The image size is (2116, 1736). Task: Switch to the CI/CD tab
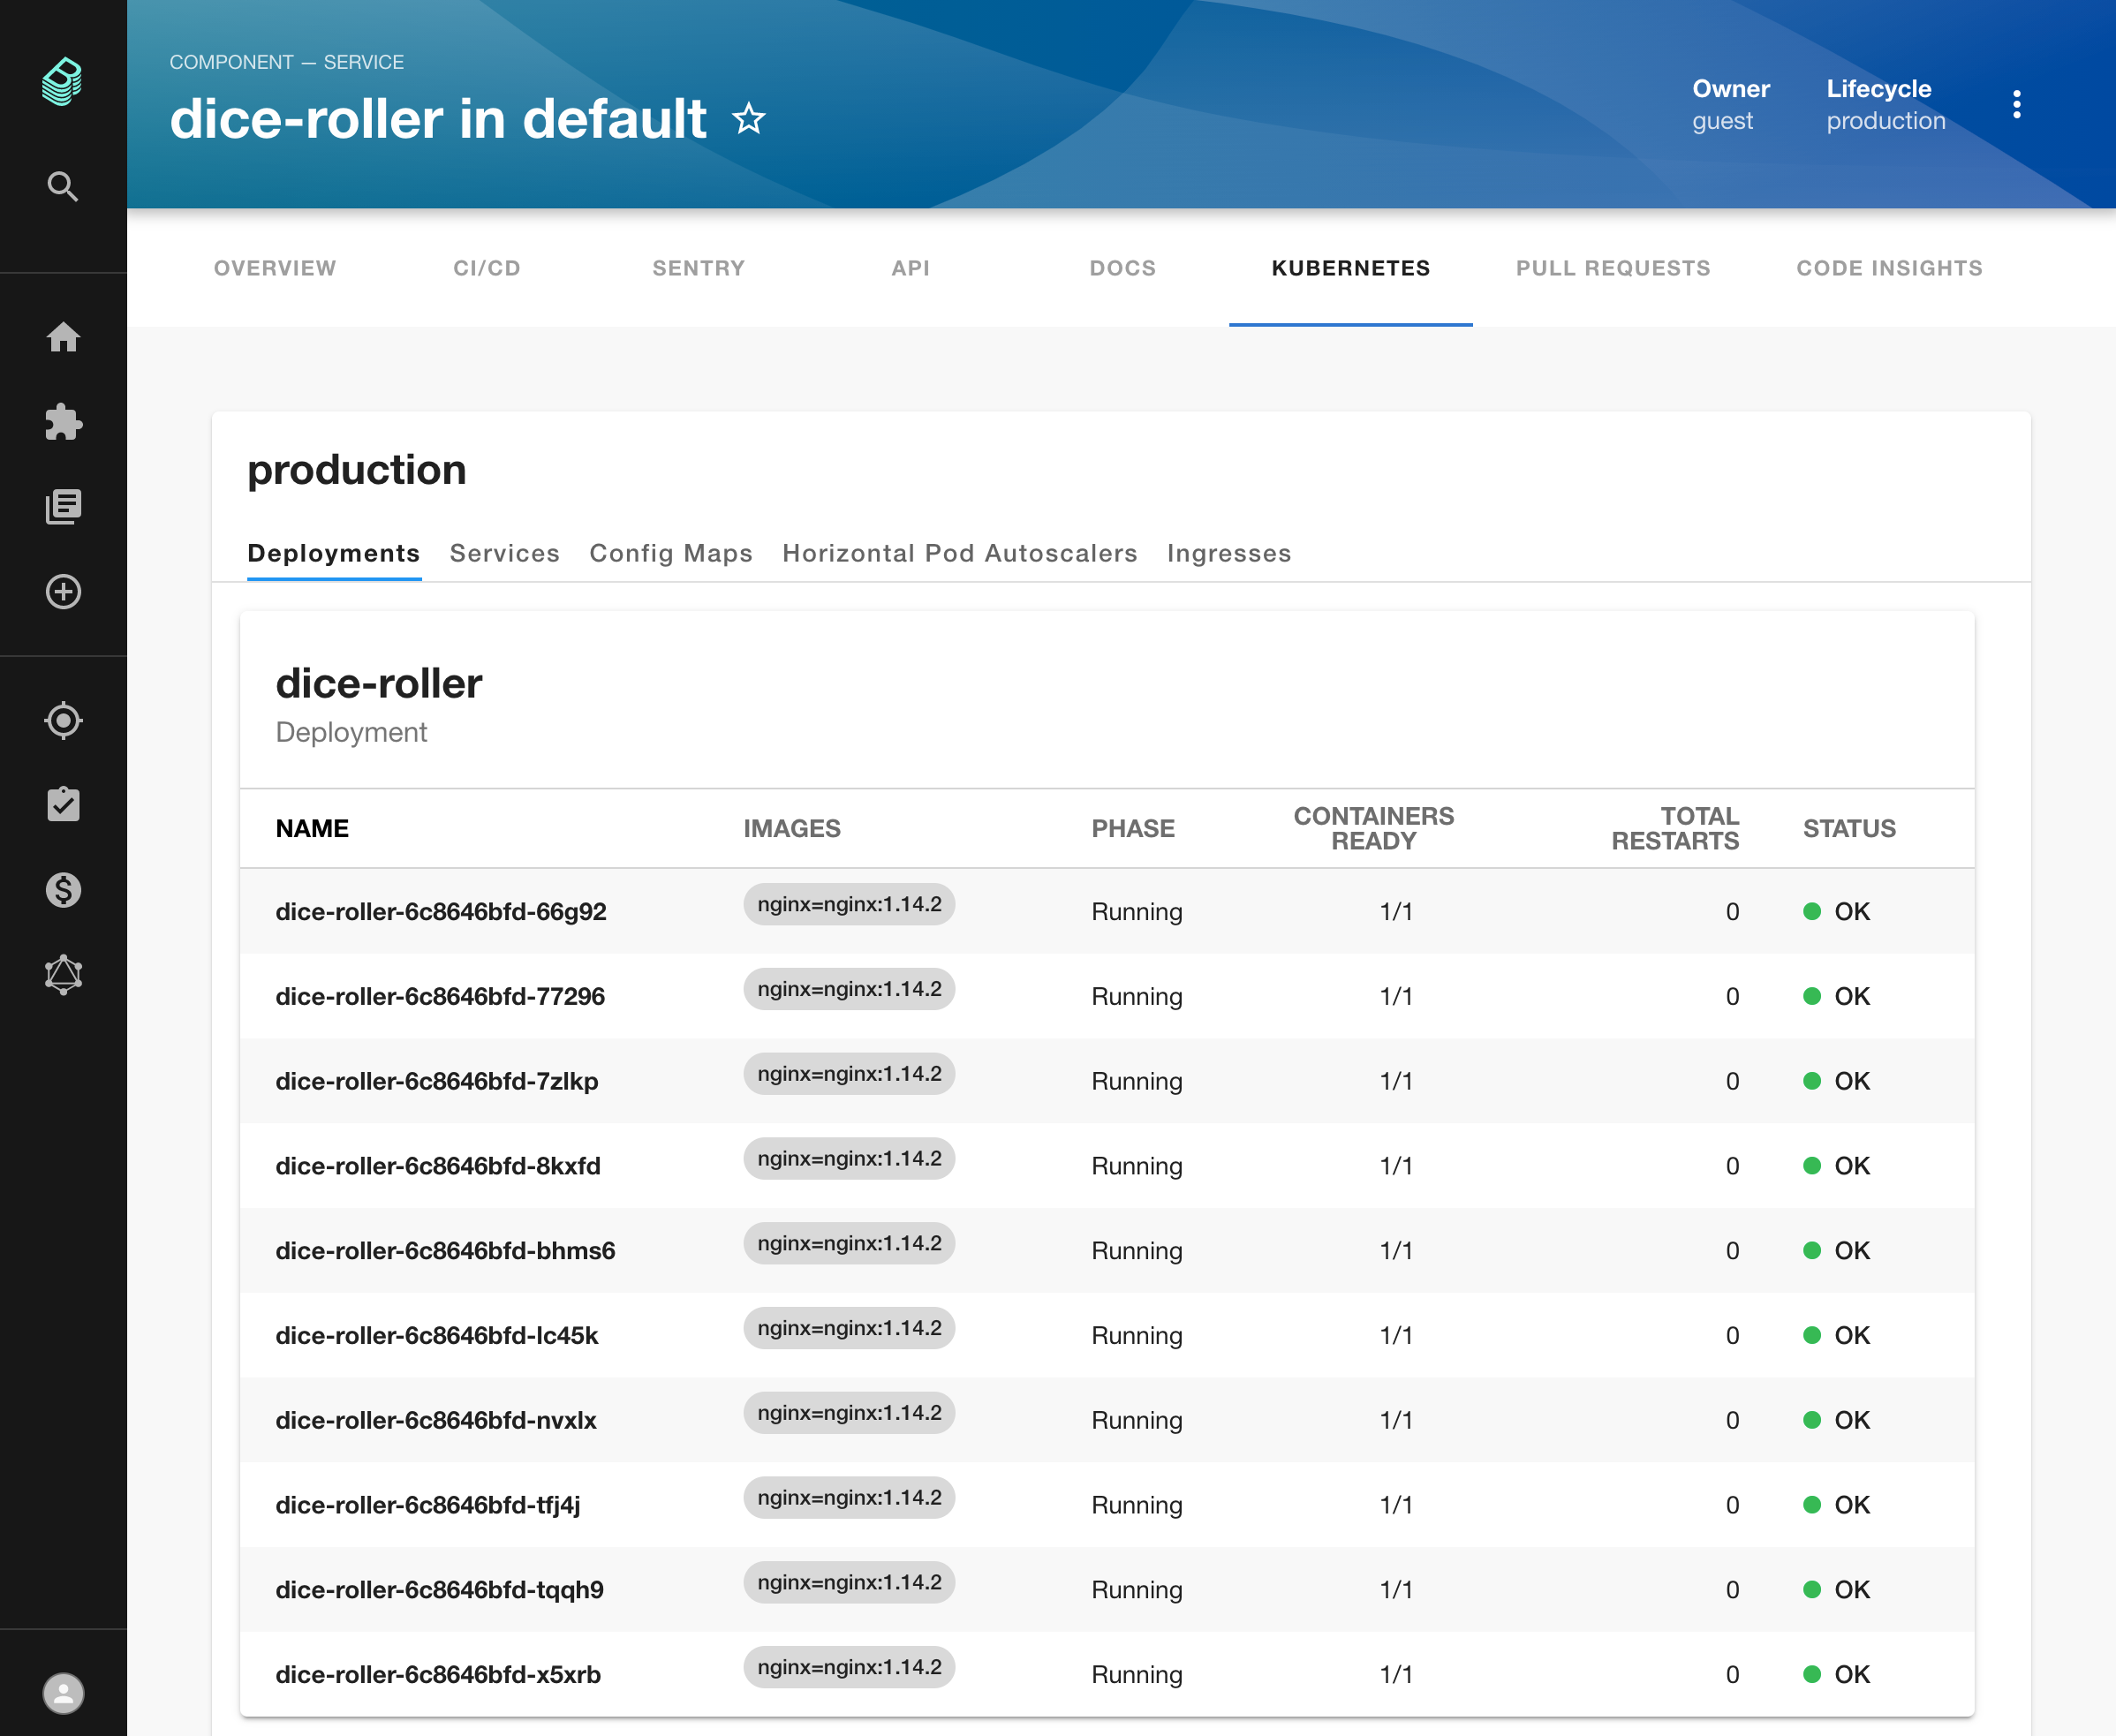point(487,268)
